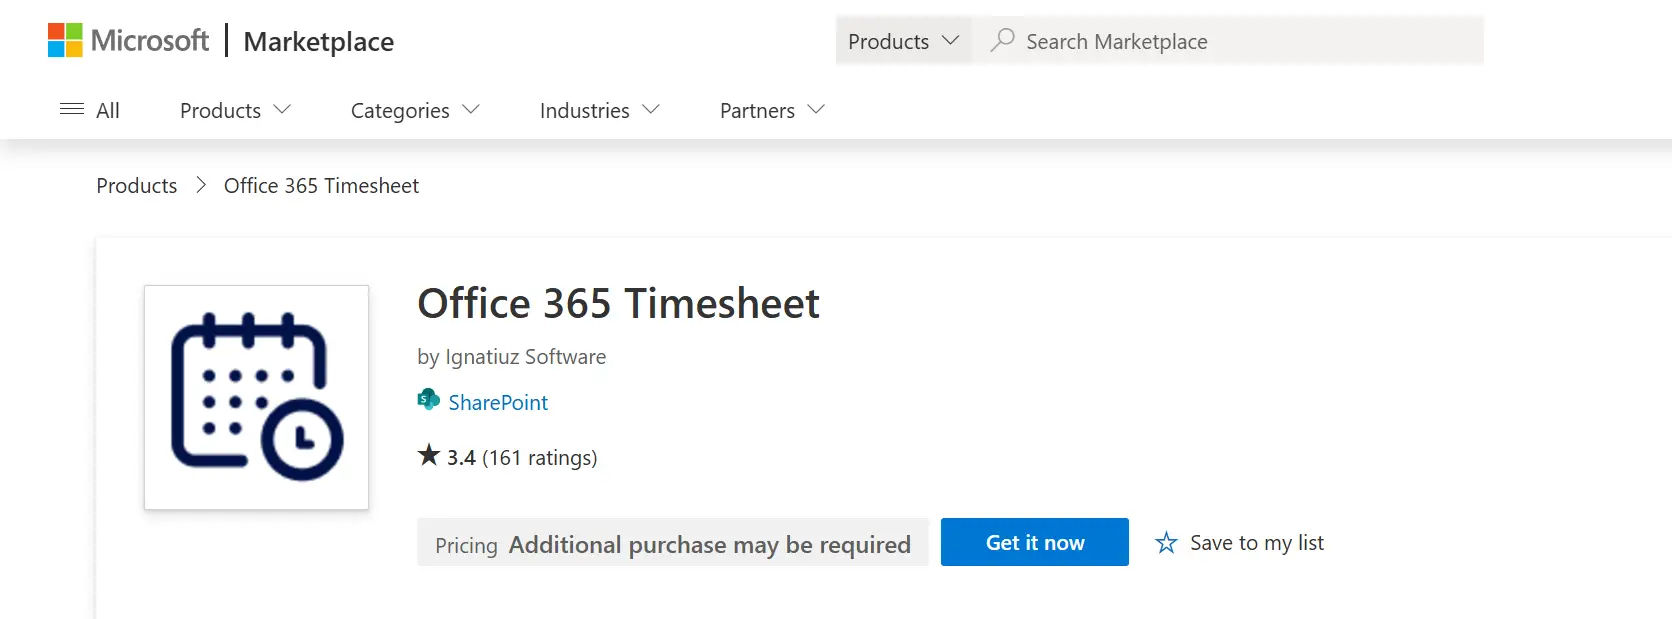Click the SharePoint icon
This screenshot has height=619, width=1672.
428,400
